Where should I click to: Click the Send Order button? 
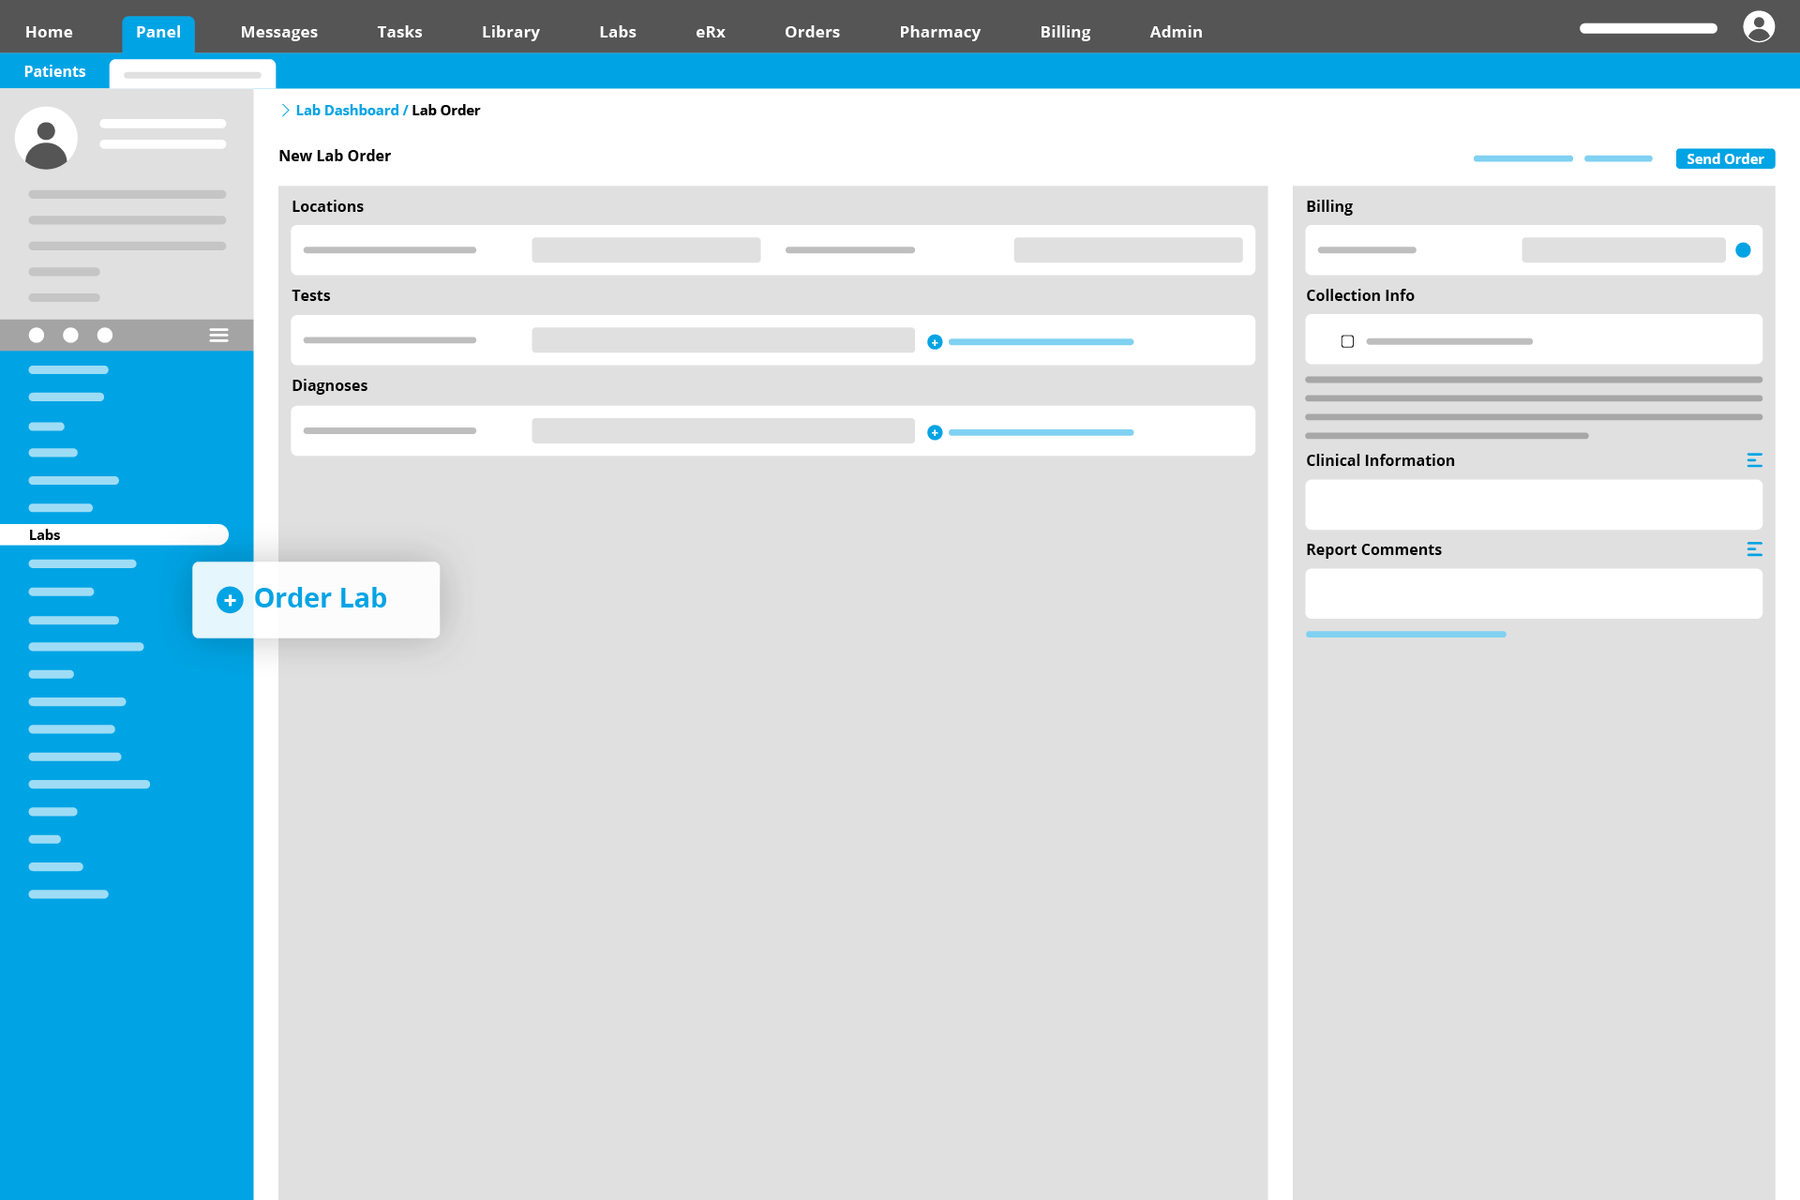point(1724,159)
